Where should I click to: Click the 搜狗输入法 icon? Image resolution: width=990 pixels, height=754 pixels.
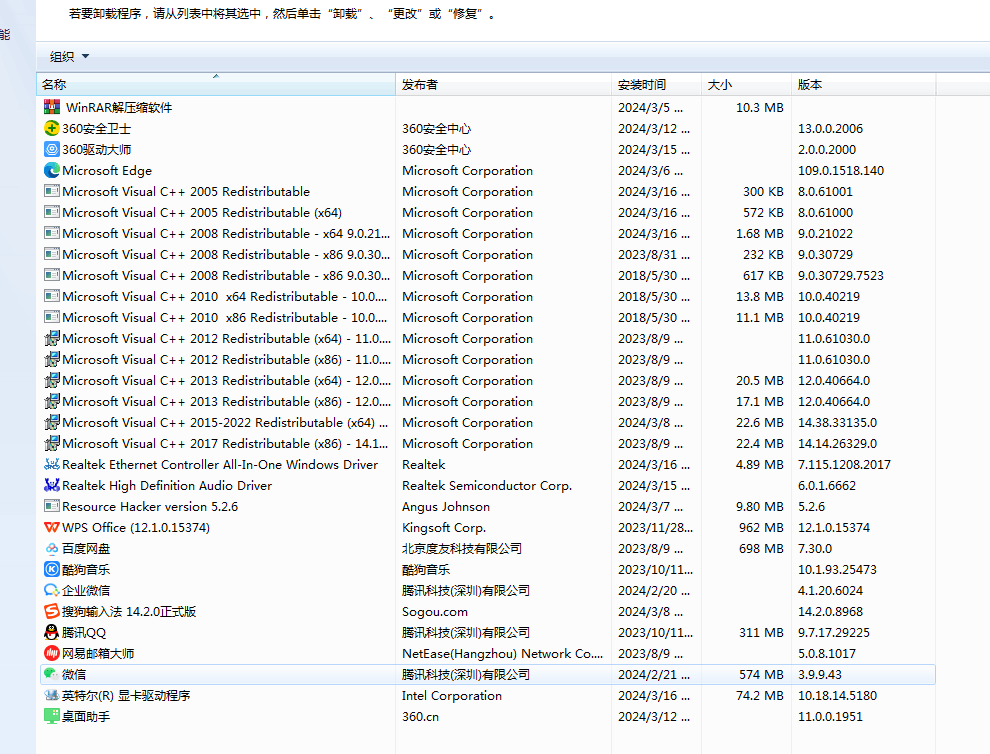(x=52, y=611)
